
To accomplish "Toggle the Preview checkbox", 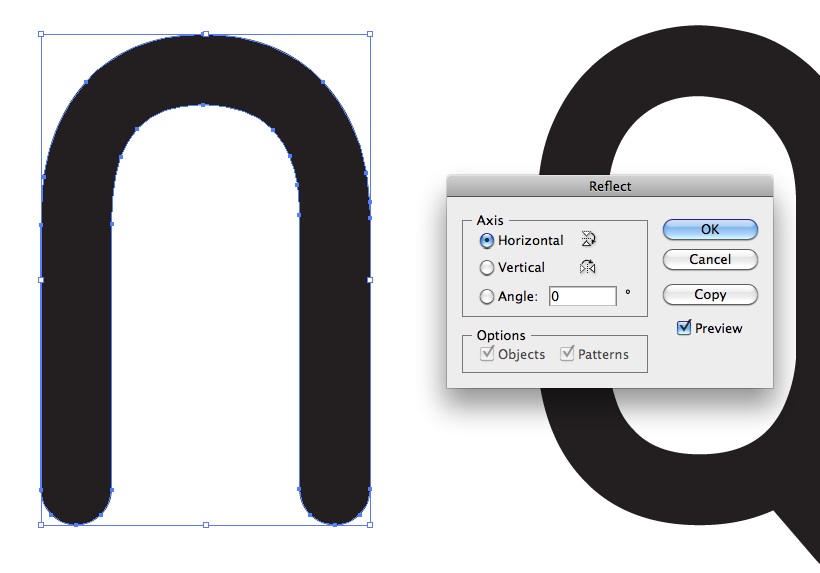I will point(684,327).
